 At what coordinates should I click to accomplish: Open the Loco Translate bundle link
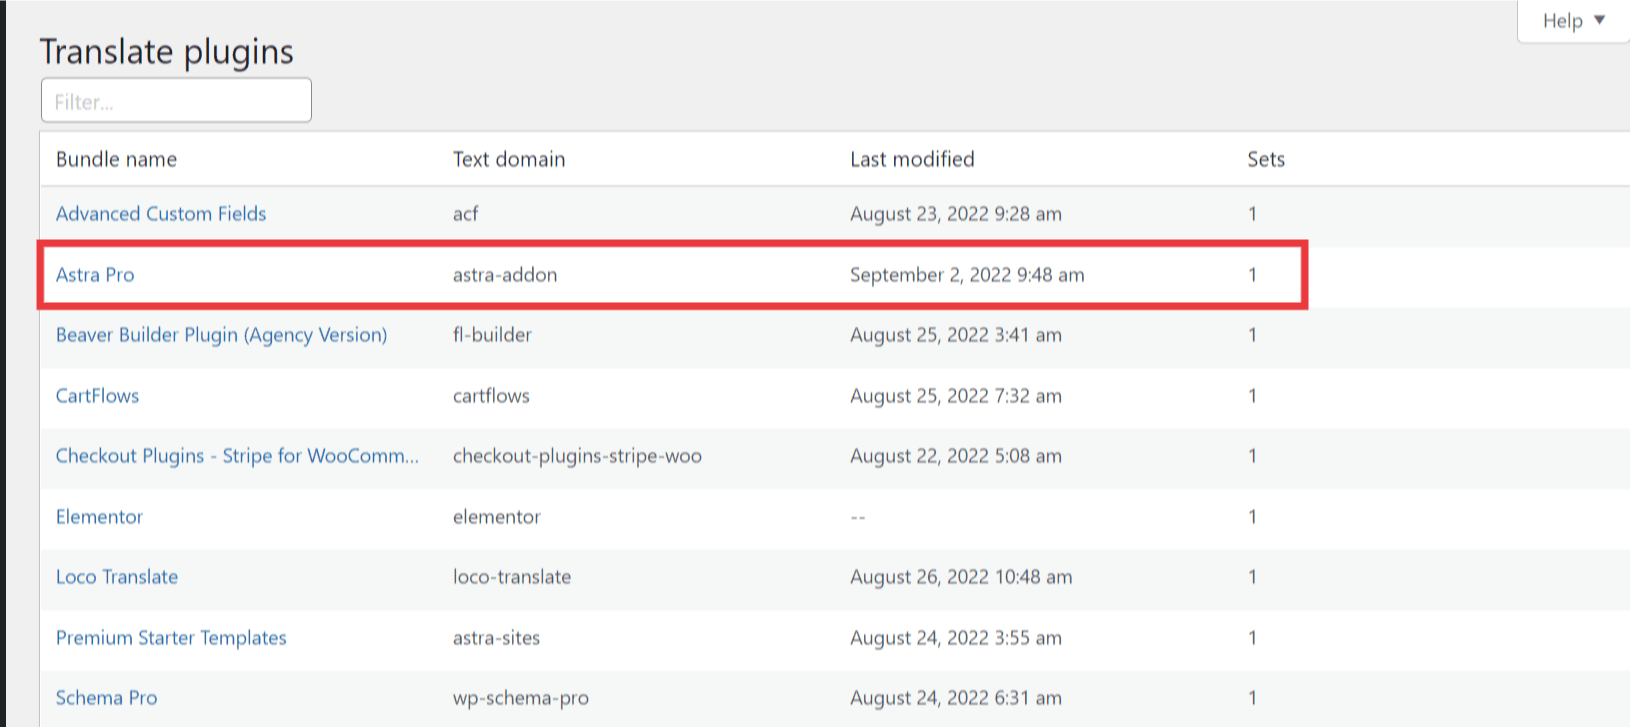click(x=117, y=577)
